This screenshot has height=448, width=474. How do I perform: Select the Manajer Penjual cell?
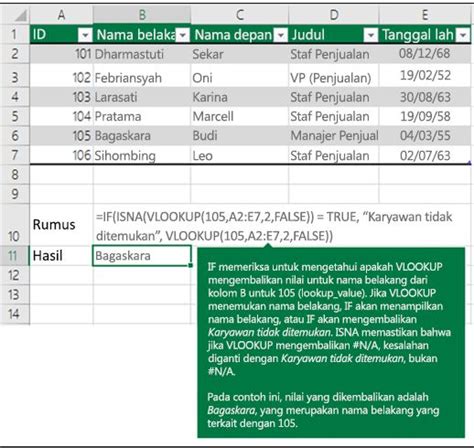(x=334, y=135)
